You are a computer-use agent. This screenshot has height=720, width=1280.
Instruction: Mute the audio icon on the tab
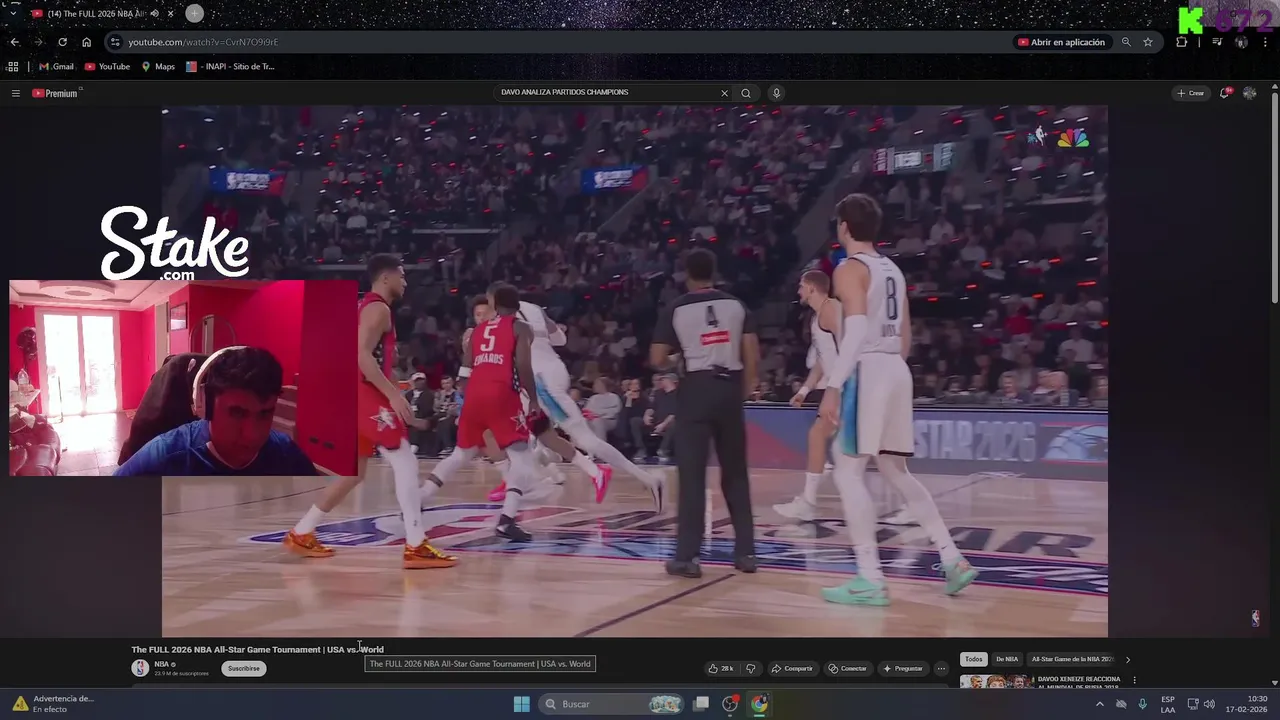(x=154, y=14)
